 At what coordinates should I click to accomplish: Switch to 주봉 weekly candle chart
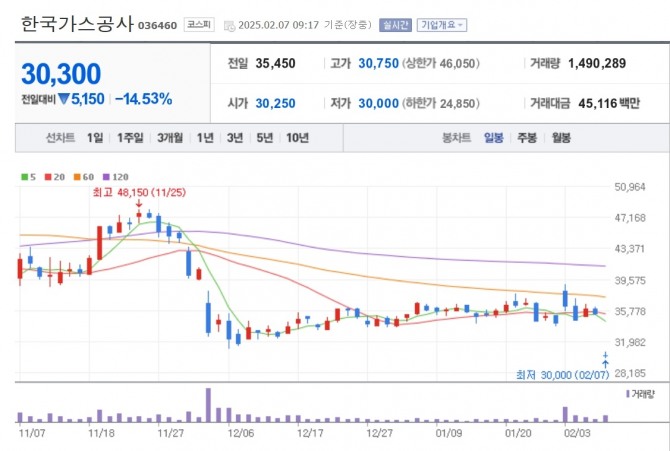pos(526,138)
